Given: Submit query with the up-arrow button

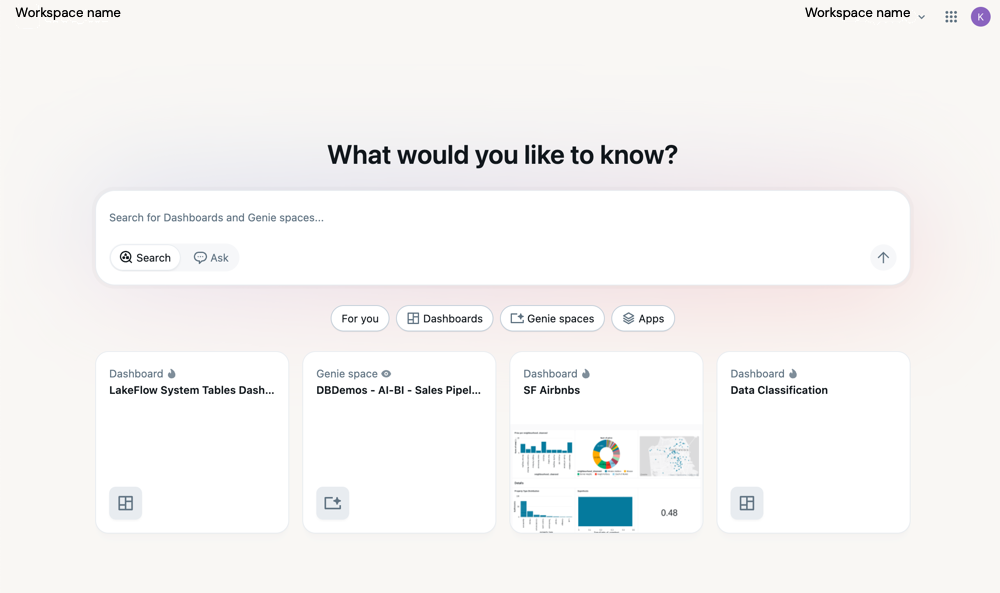Looking at the screenshot, I should (883, 258).
